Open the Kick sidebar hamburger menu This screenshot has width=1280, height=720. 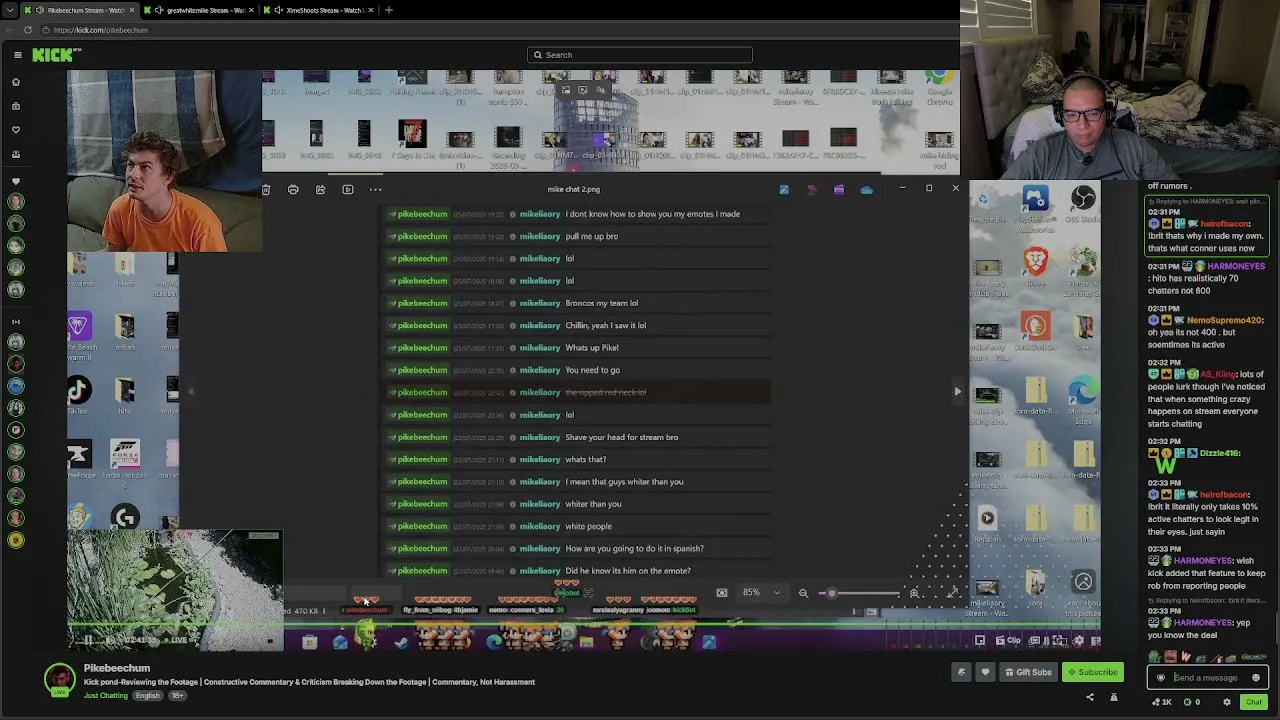[x=17, y=55]
